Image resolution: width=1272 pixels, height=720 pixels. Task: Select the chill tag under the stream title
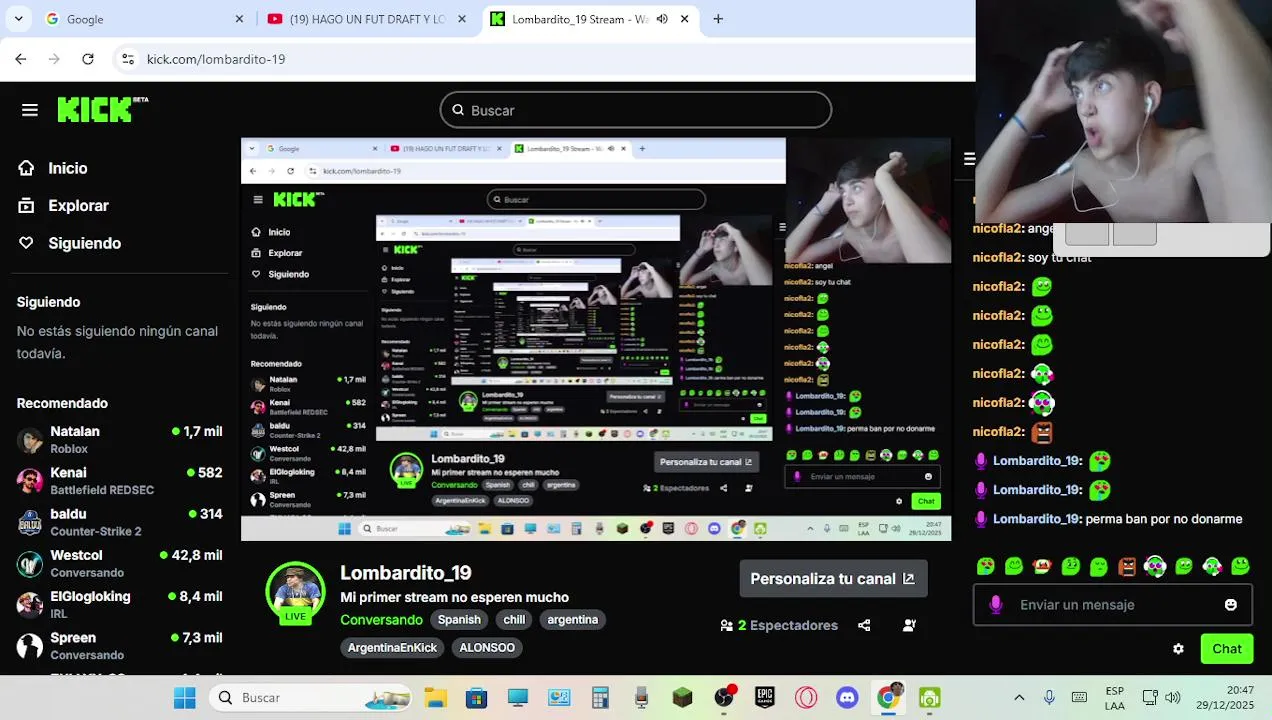pos(514,619)
